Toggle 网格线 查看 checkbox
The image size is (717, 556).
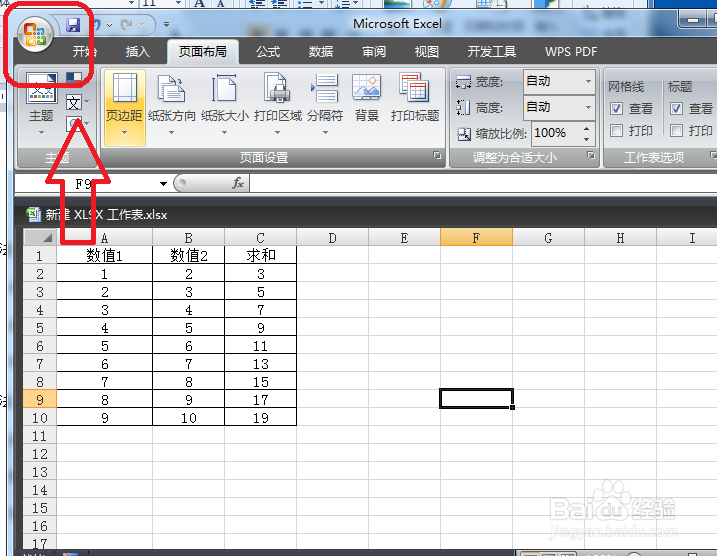(x=616, y=108)
